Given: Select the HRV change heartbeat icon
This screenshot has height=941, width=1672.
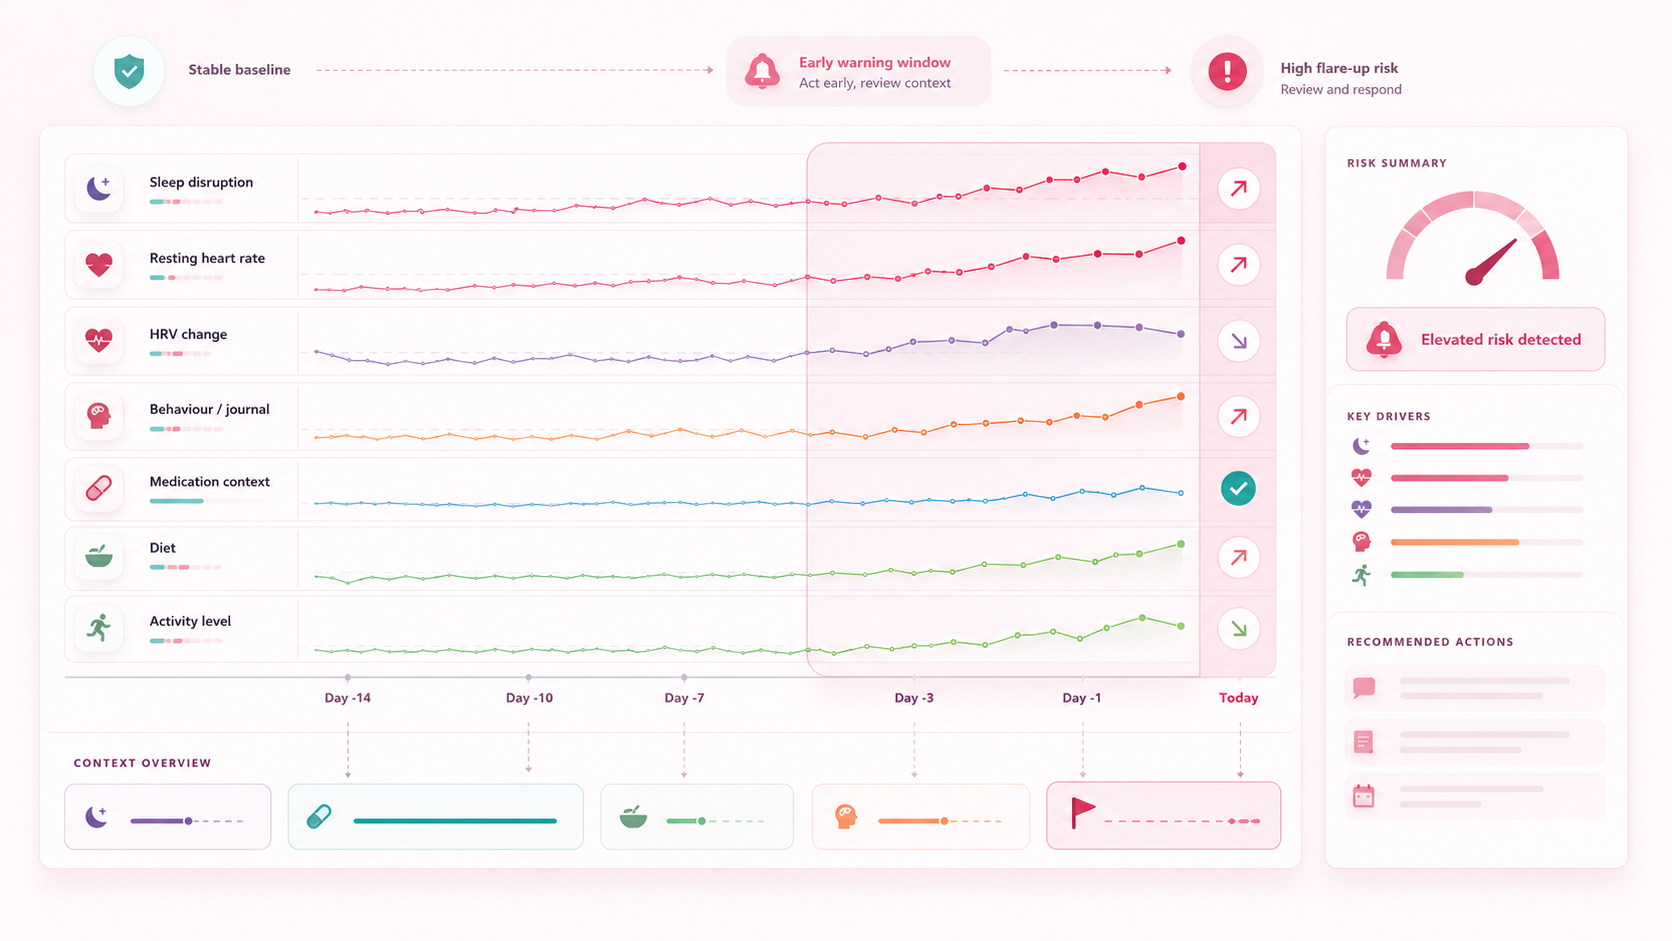Looking at the screenshot, I should pos(99,340).
